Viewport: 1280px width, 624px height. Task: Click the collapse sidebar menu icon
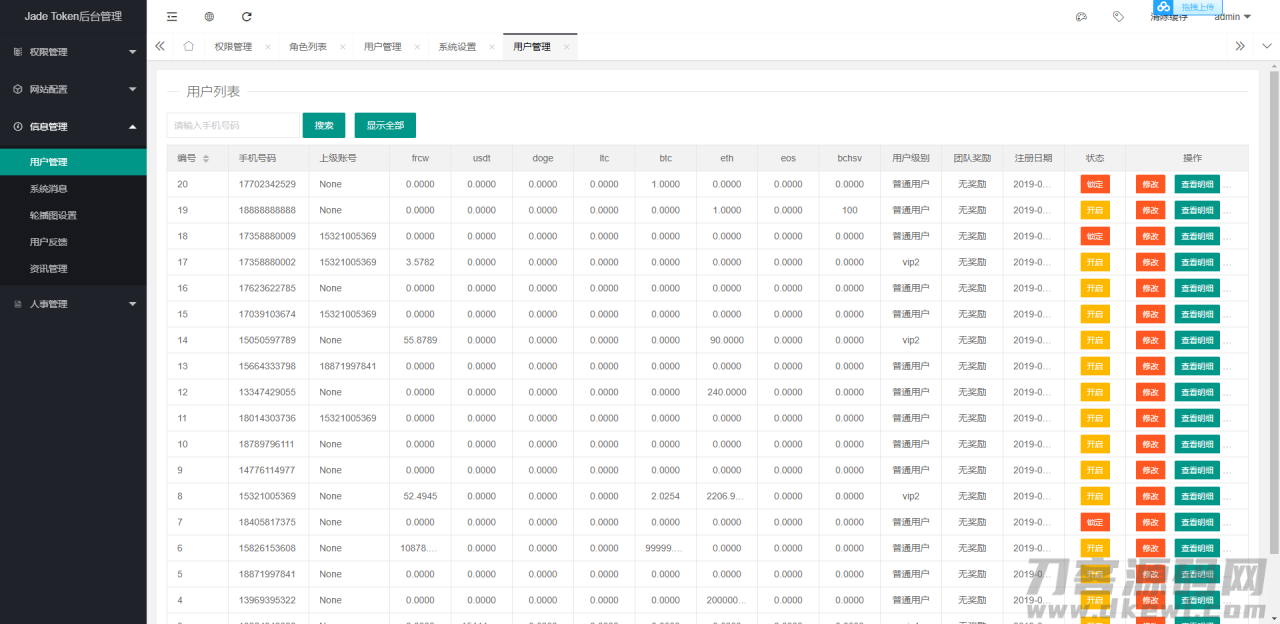170,16
